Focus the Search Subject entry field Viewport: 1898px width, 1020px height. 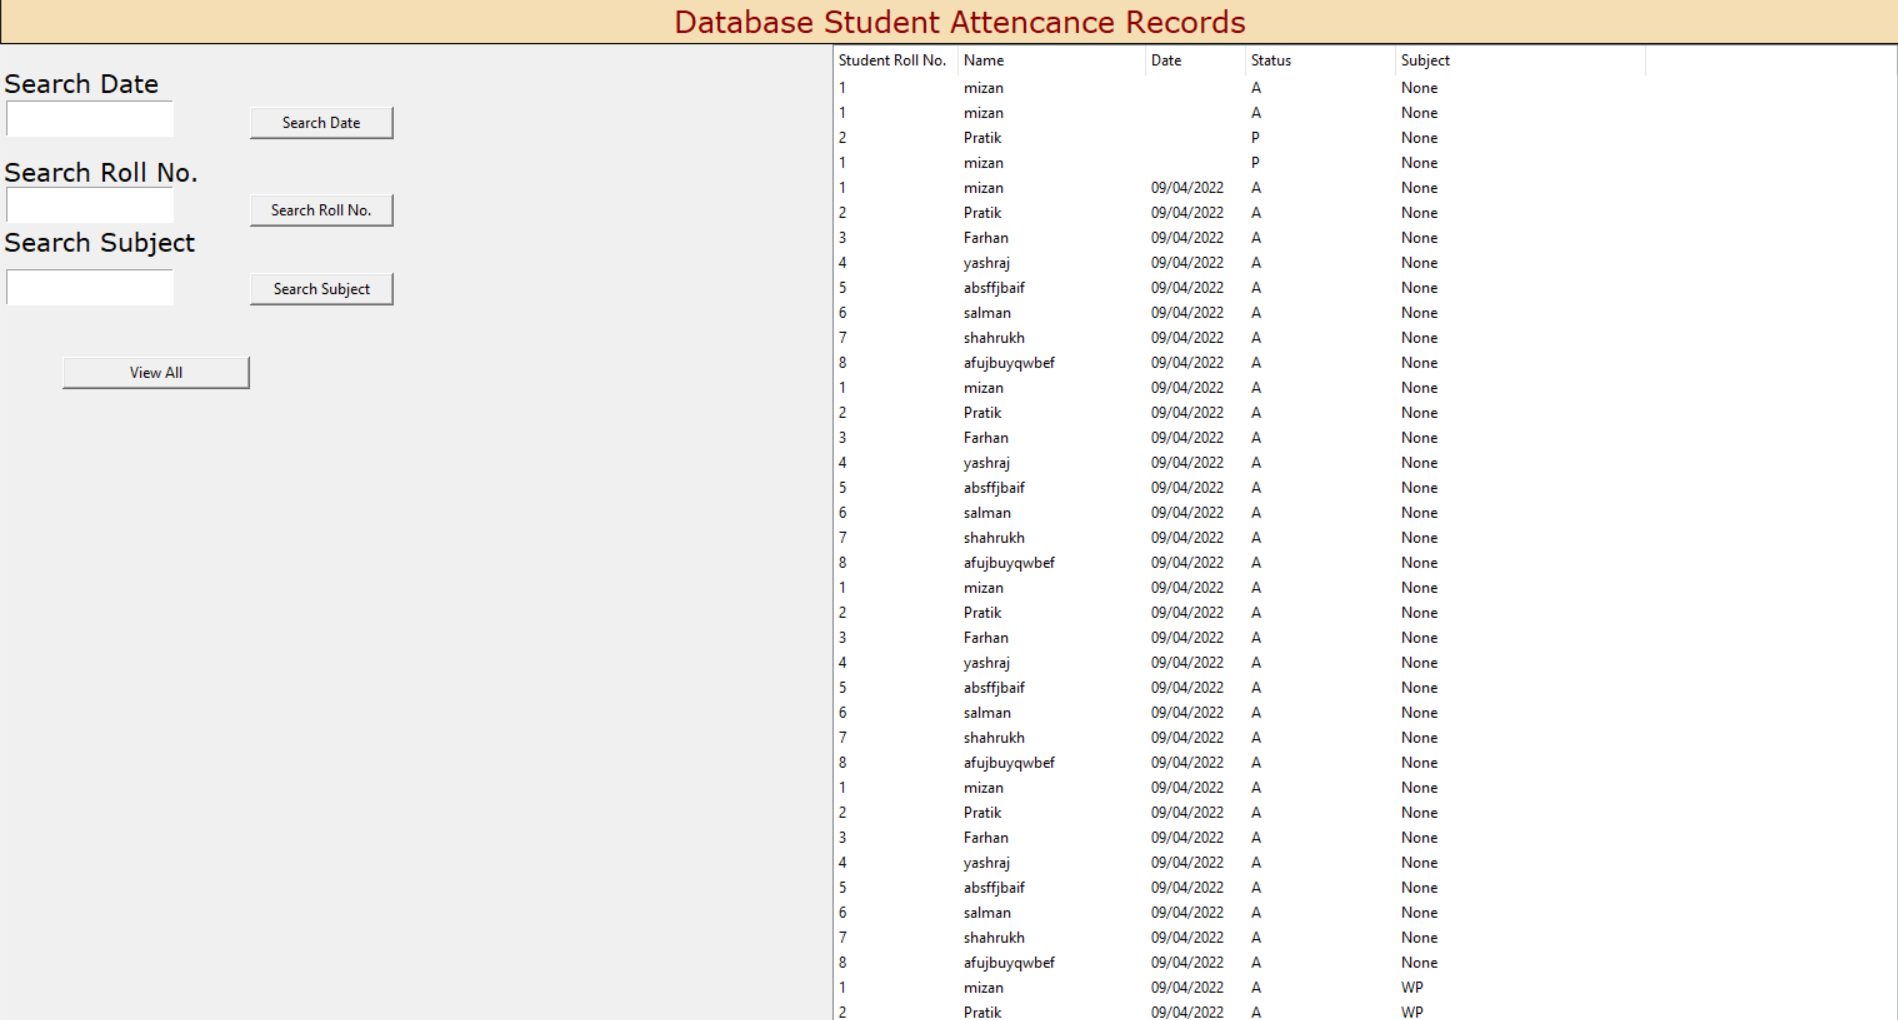pos(90,288)
